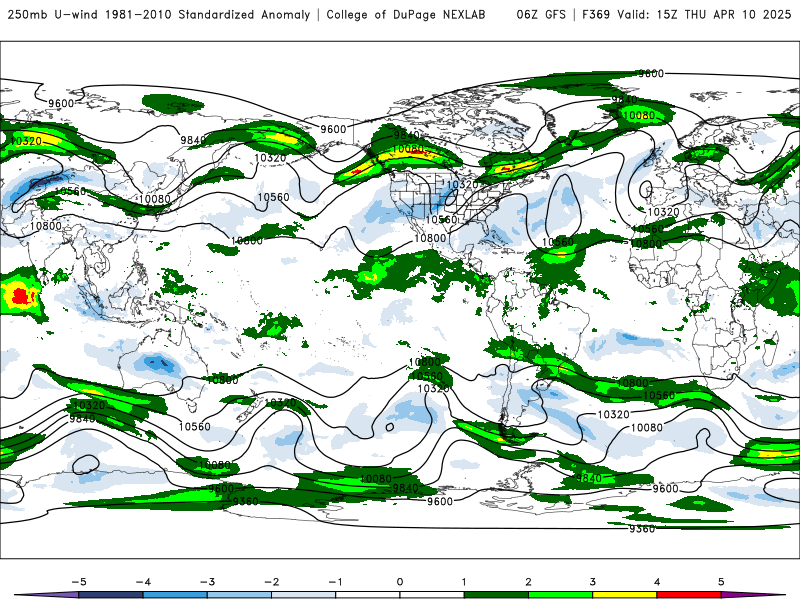Image resolution: width=800 pixels, height=600 pixels.
Task: Click the "5" colorbar label
Action: pyautogui.click(x=721, y=582)
